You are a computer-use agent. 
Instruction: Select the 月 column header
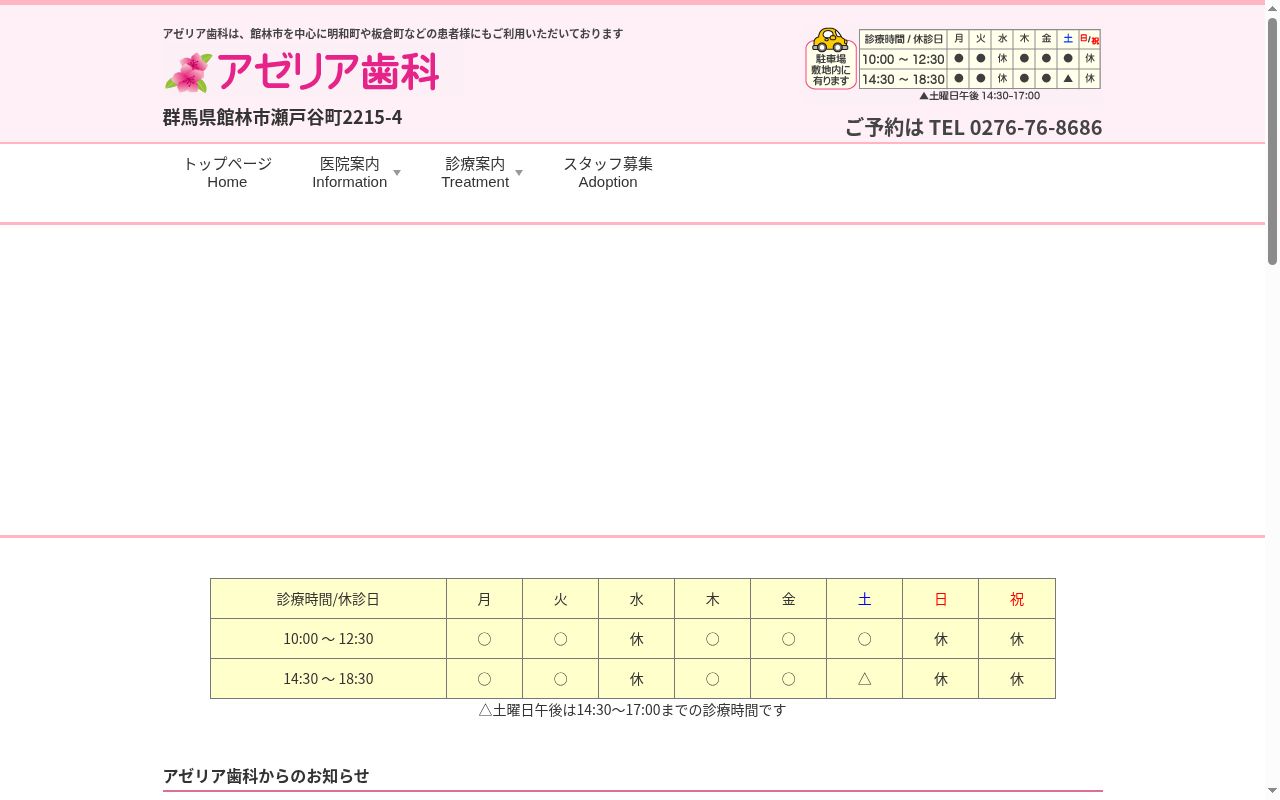click(x=484, y=599)
